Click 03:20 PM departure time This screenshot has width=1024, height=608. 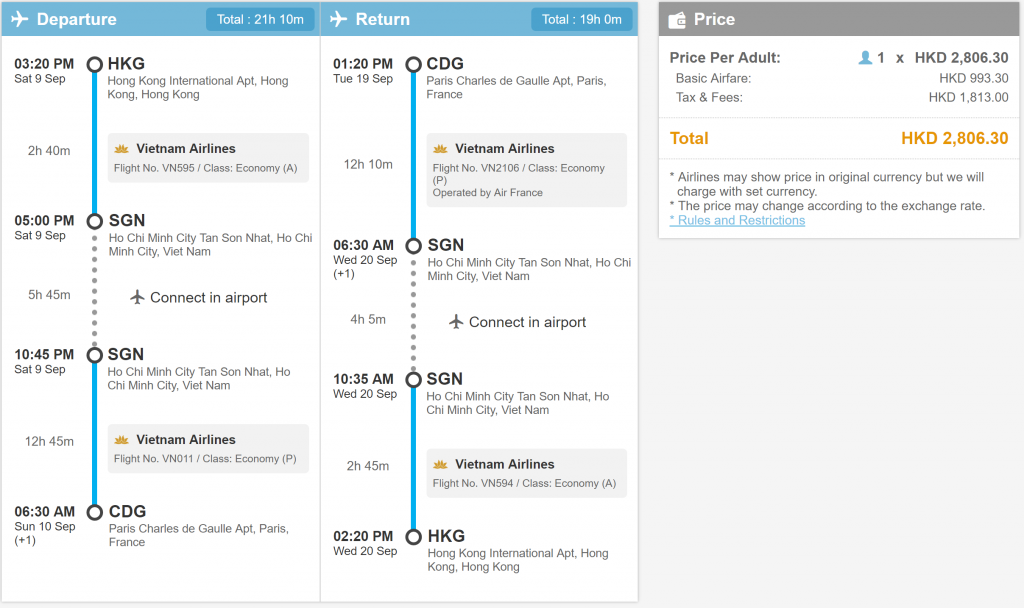pyautogui.click(x=44, y=64)
